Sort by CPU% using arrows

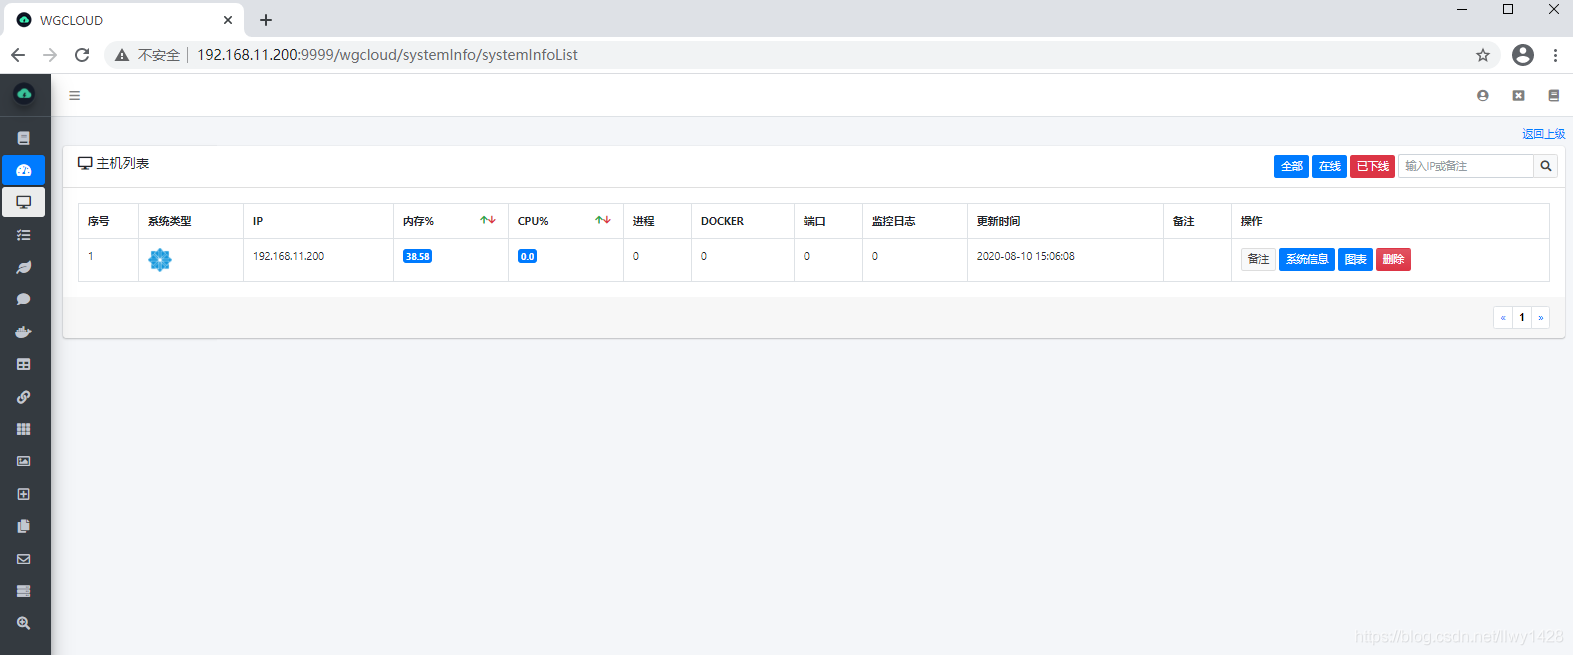coord(603,220)
